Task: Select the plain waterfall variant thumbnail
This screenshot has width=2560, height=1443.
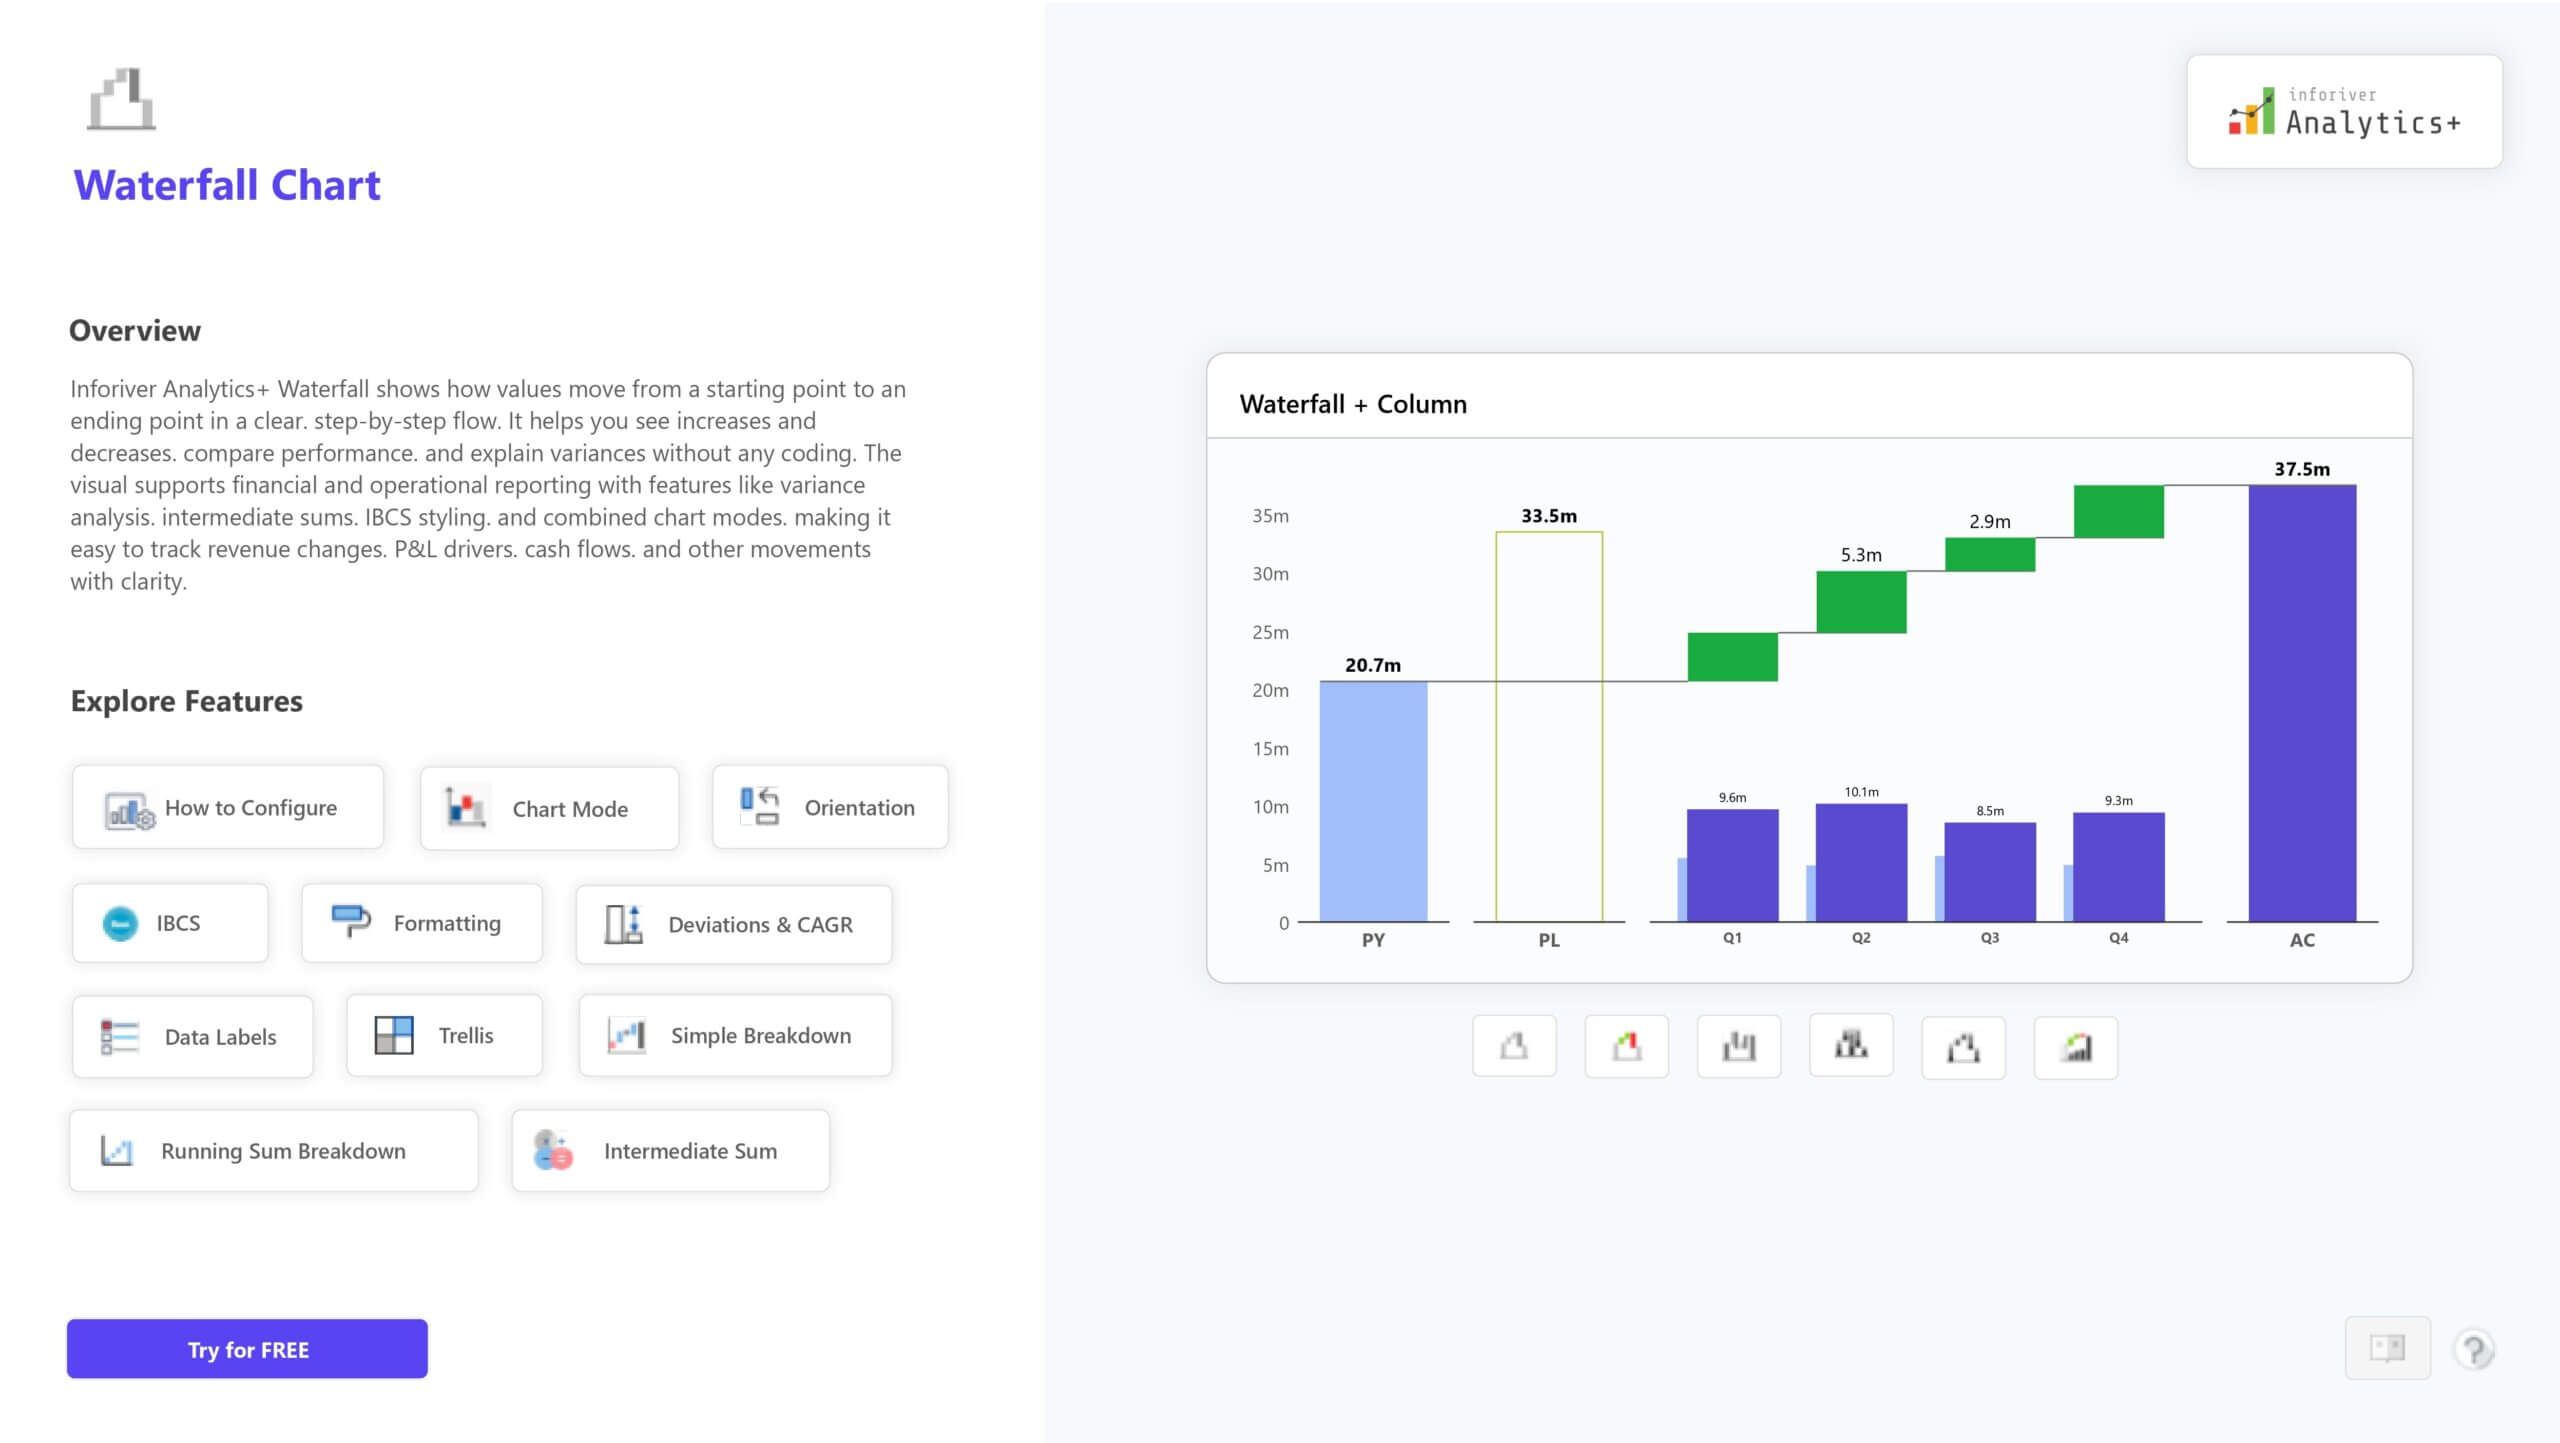Action: tap(1513, 1046)
